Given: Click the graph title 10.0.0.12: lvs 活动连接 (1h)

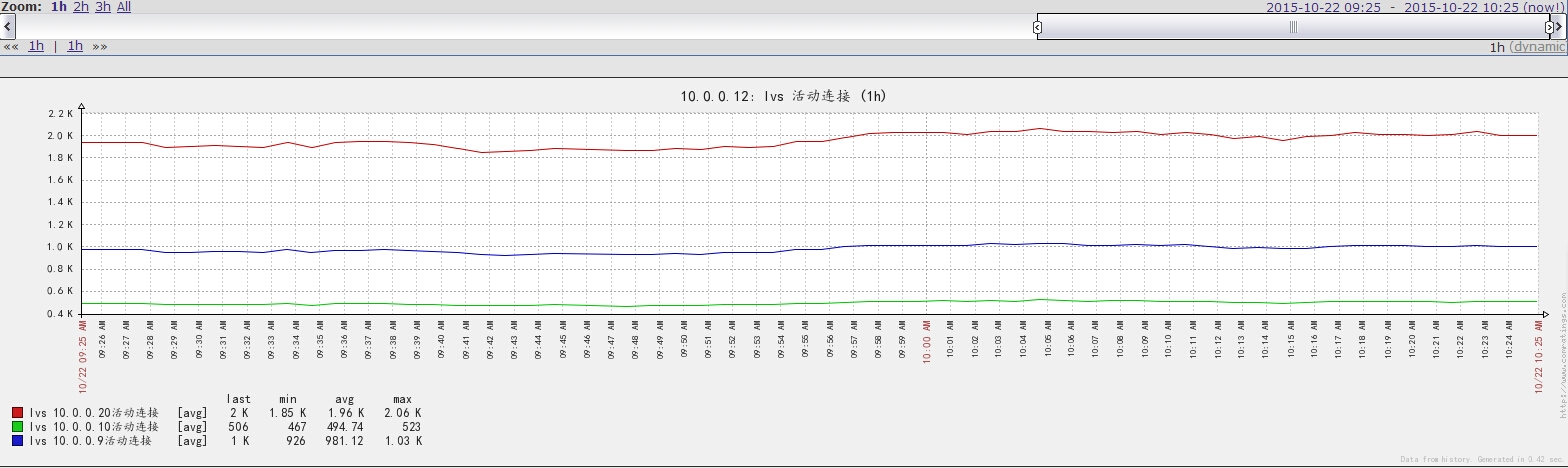Looking at the screenshot, I should [783, 96].
